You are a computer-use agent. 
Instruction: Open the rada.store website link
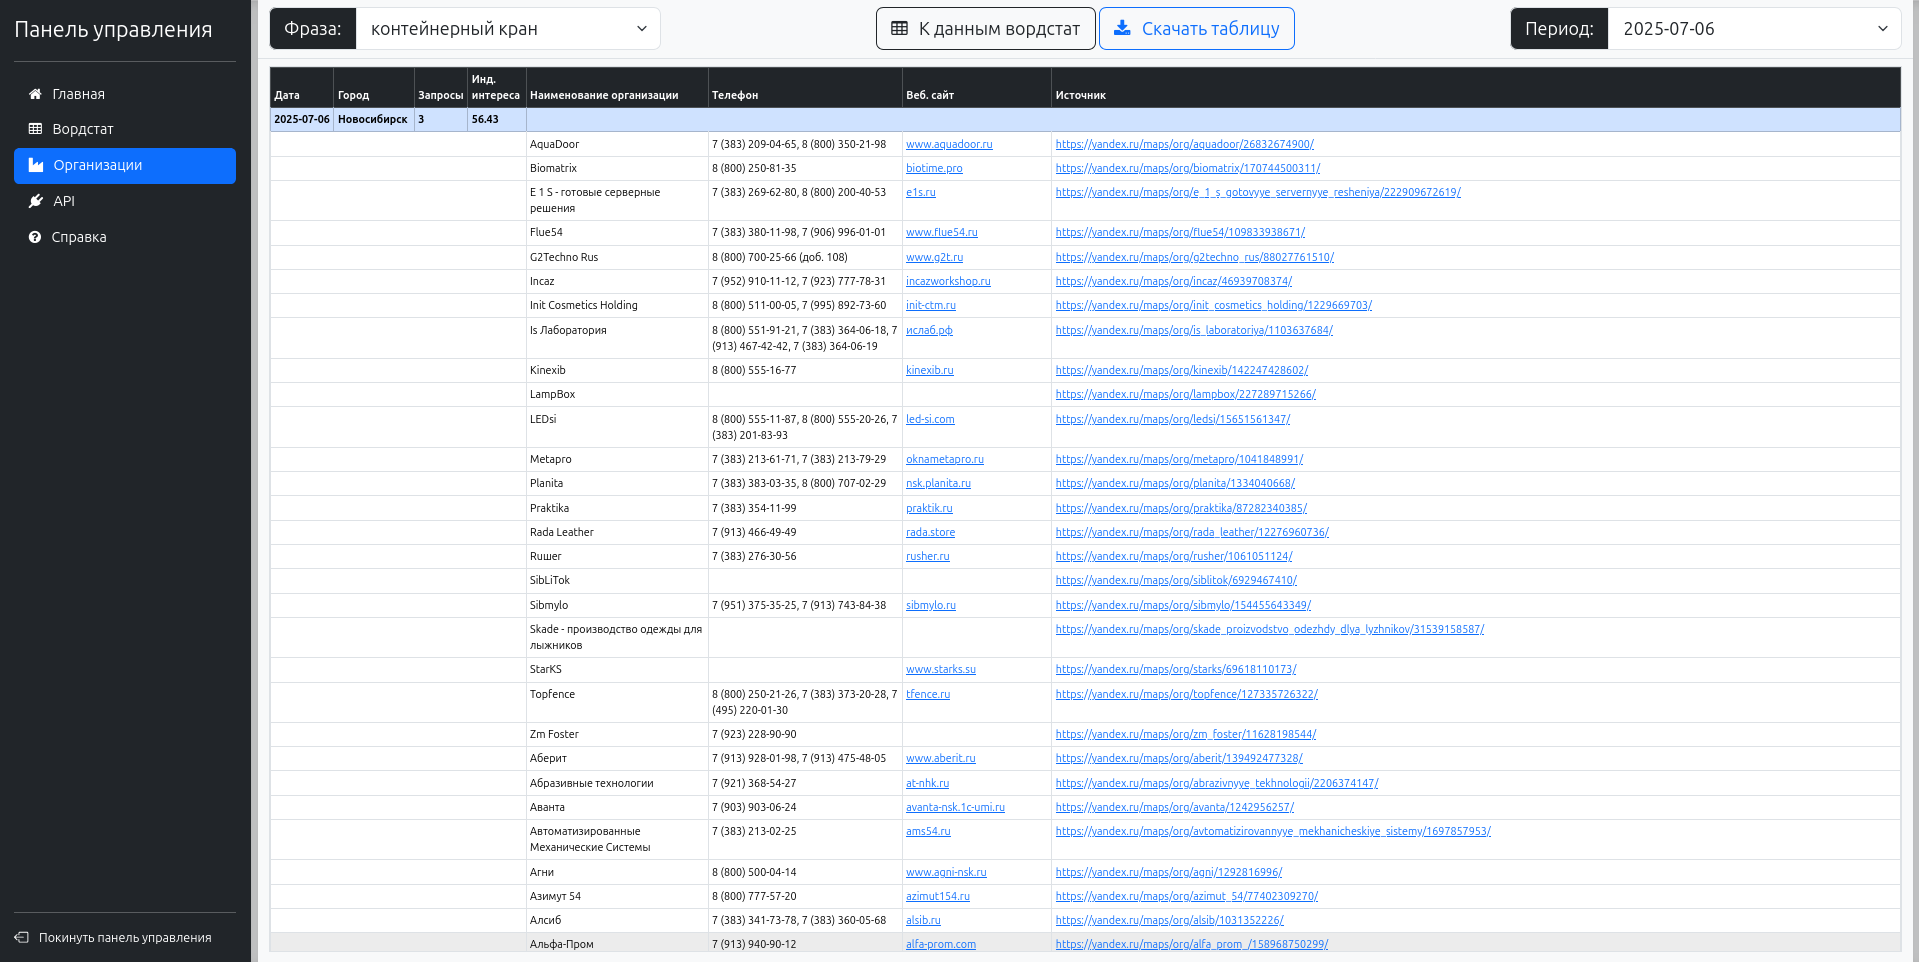tap(930, 532)
